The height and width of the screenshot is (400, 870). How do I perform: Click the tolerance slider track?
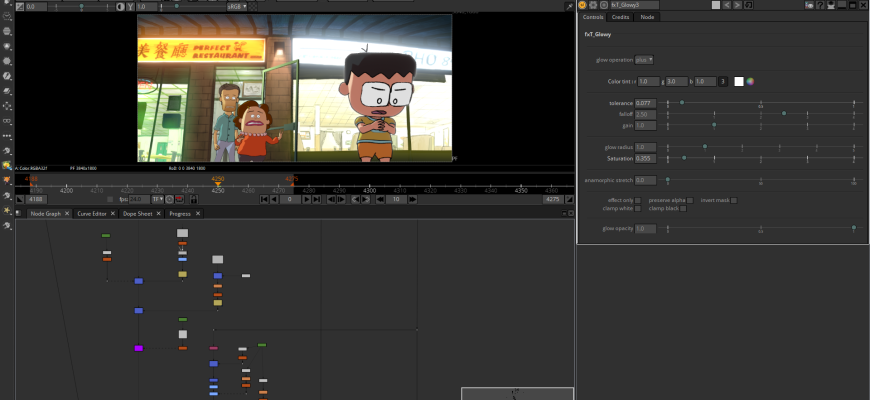pos(761,103)
